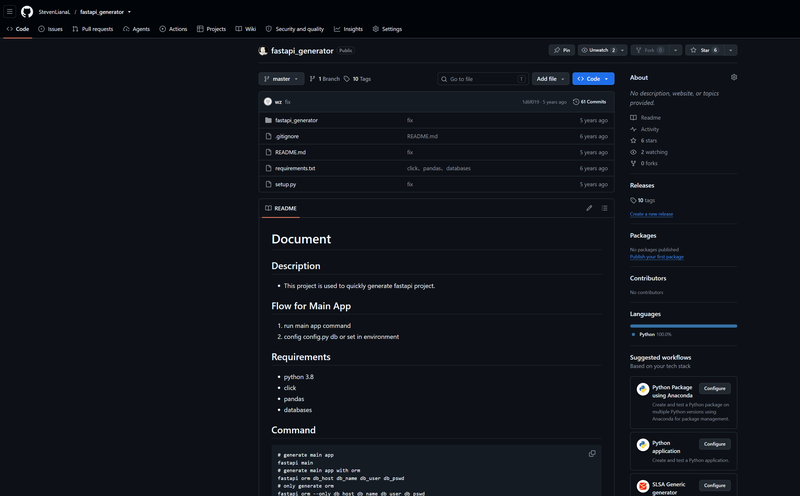This screenshot has height=496, width=800.
Task: Click the GitHub logo
Action: pyautogui.click(x=27, y=11)
